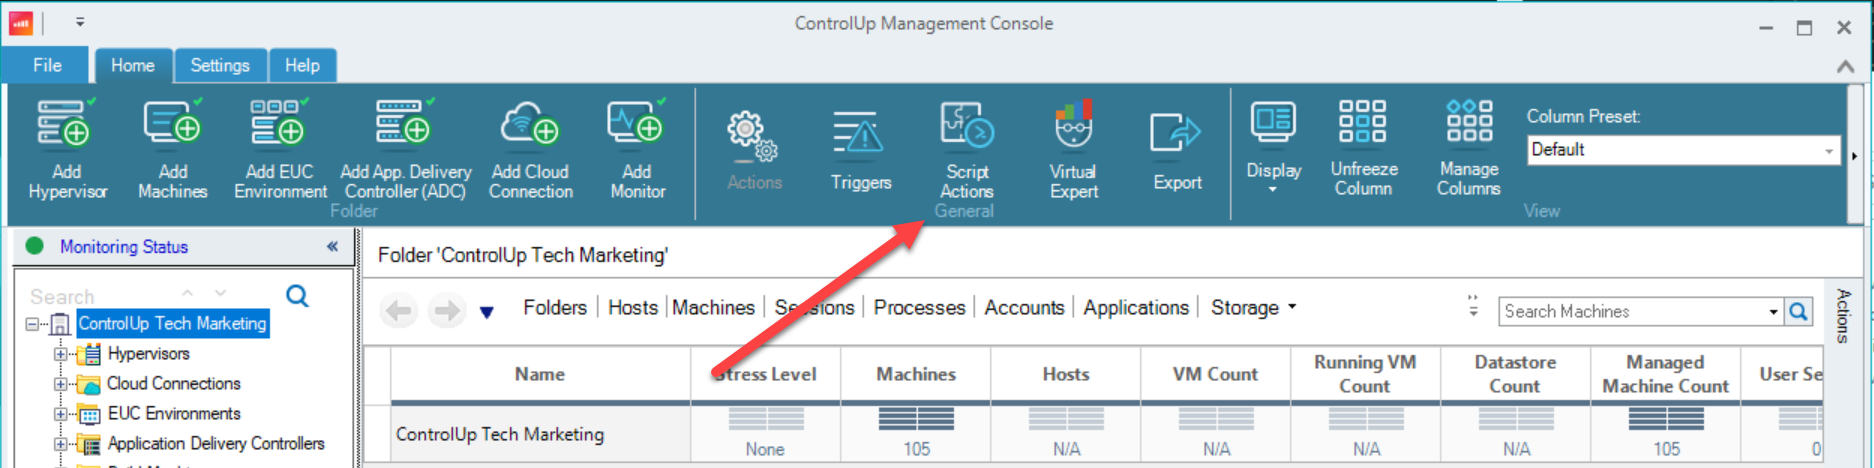The height and width of the screenshot is (468, 1874).
Task: Collapse the ControlUp Tech Marketing tree node
Action: (32, 324)
